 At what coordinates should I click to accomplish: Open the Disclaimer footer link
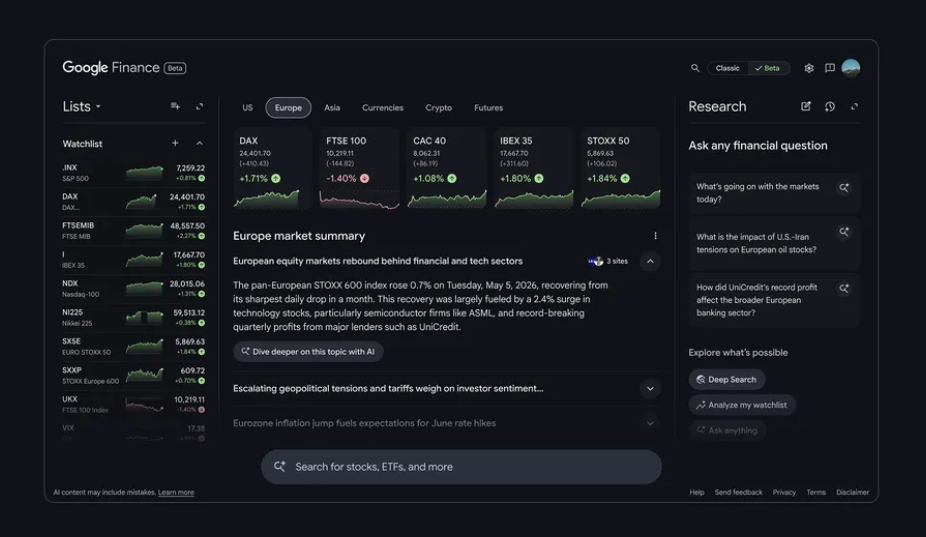click(852, 493)
